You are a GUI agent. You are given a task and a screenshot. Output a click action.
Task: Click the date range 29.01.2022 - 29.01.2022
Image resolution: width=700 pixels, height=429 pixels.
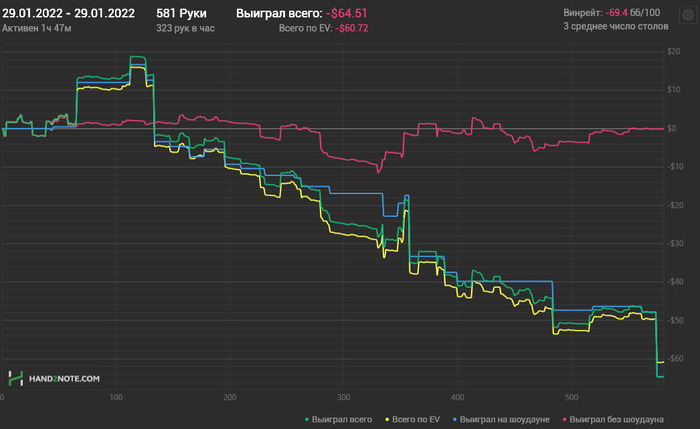(69, 13)
